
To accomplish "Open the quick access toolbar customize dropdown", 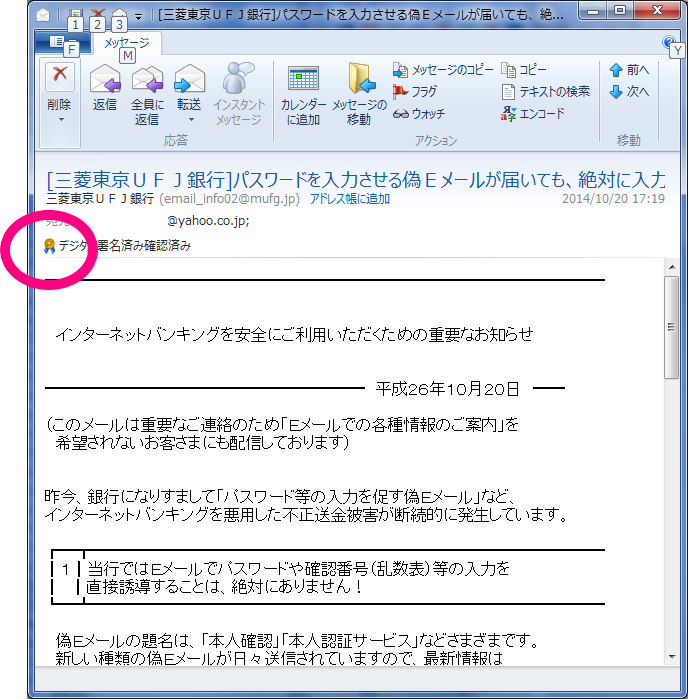I will (x=139, y=17).
